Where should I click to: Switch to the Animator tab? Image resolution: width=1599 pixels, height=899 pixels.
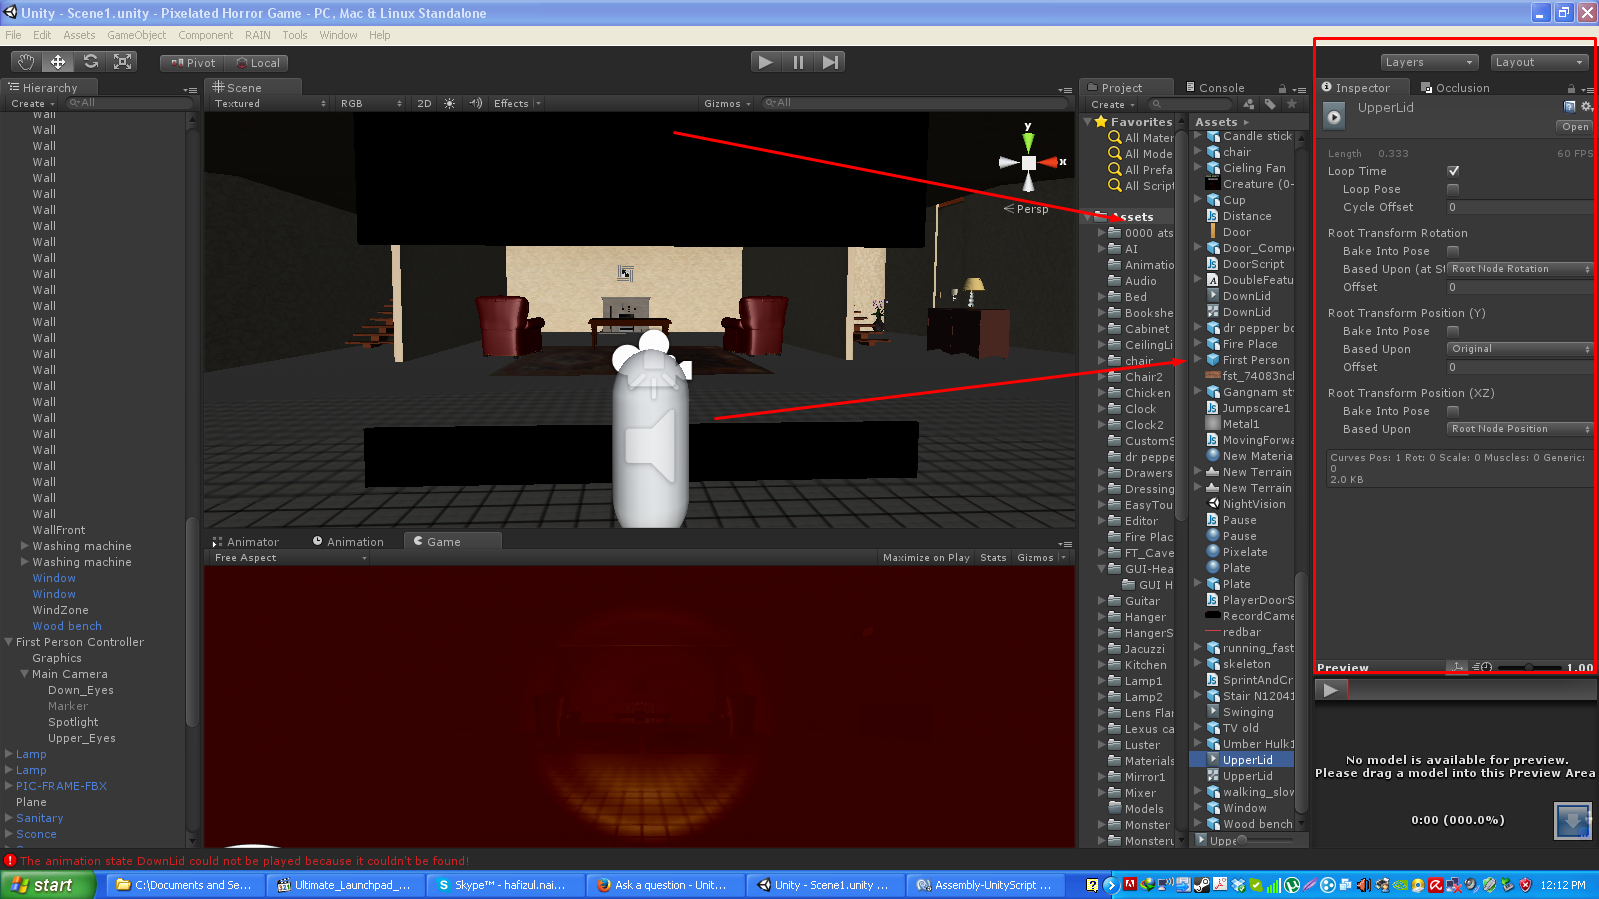tap(246, 541)
